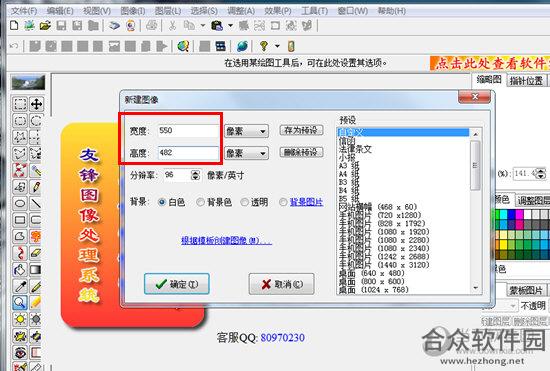Screen dimensions: 550x371
Task: Open the 编辑(E) menu
Action: pos(60,11)
